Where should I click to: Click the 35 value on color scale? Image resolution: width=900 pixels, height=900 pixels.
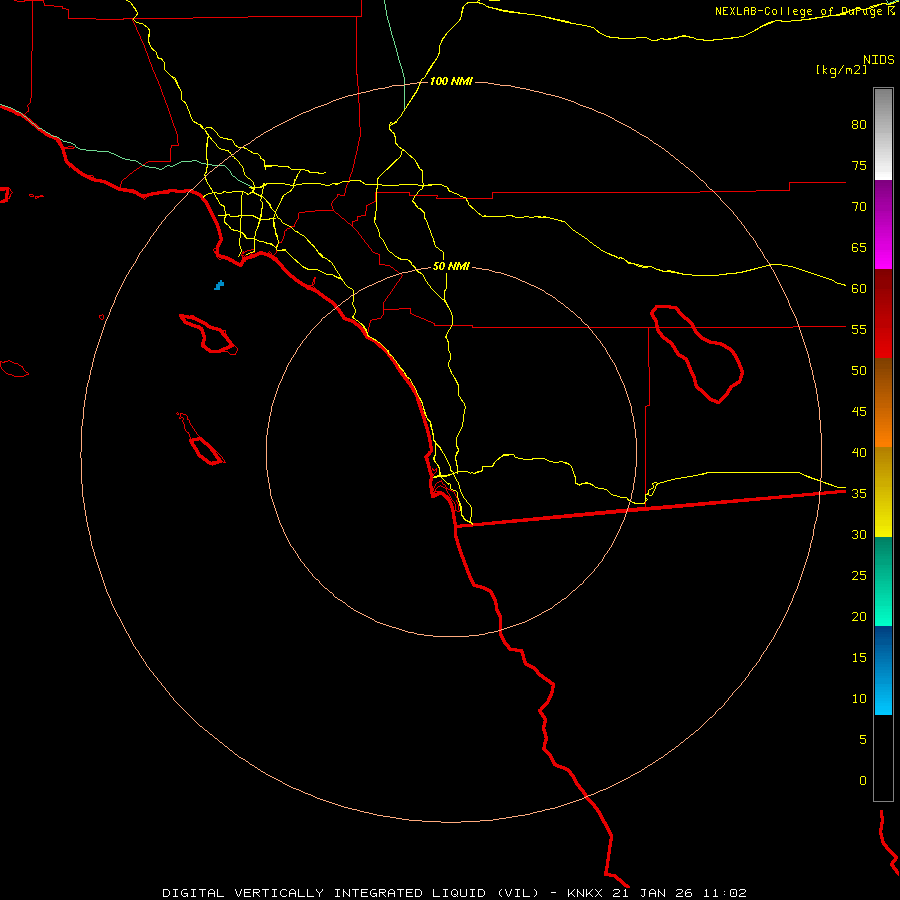click(x=859, y=494)
